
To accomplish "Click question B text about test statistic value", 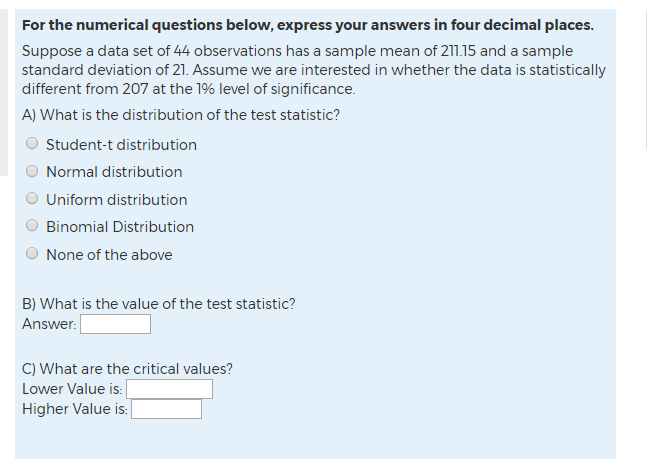I will pyautogui.click(x=158, y=304).
